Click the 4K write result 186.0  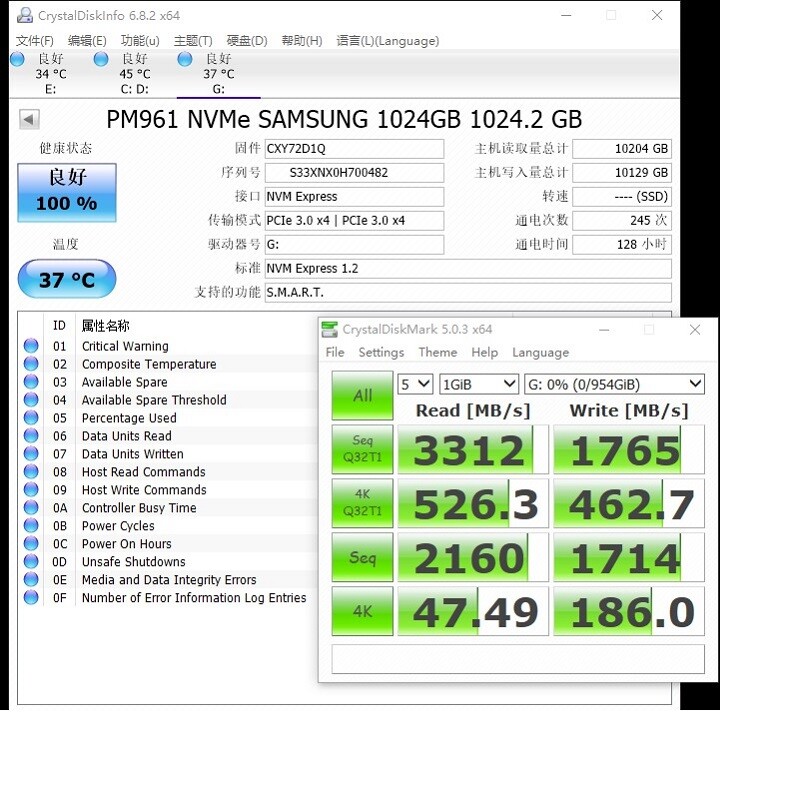(x=629, y=611)
